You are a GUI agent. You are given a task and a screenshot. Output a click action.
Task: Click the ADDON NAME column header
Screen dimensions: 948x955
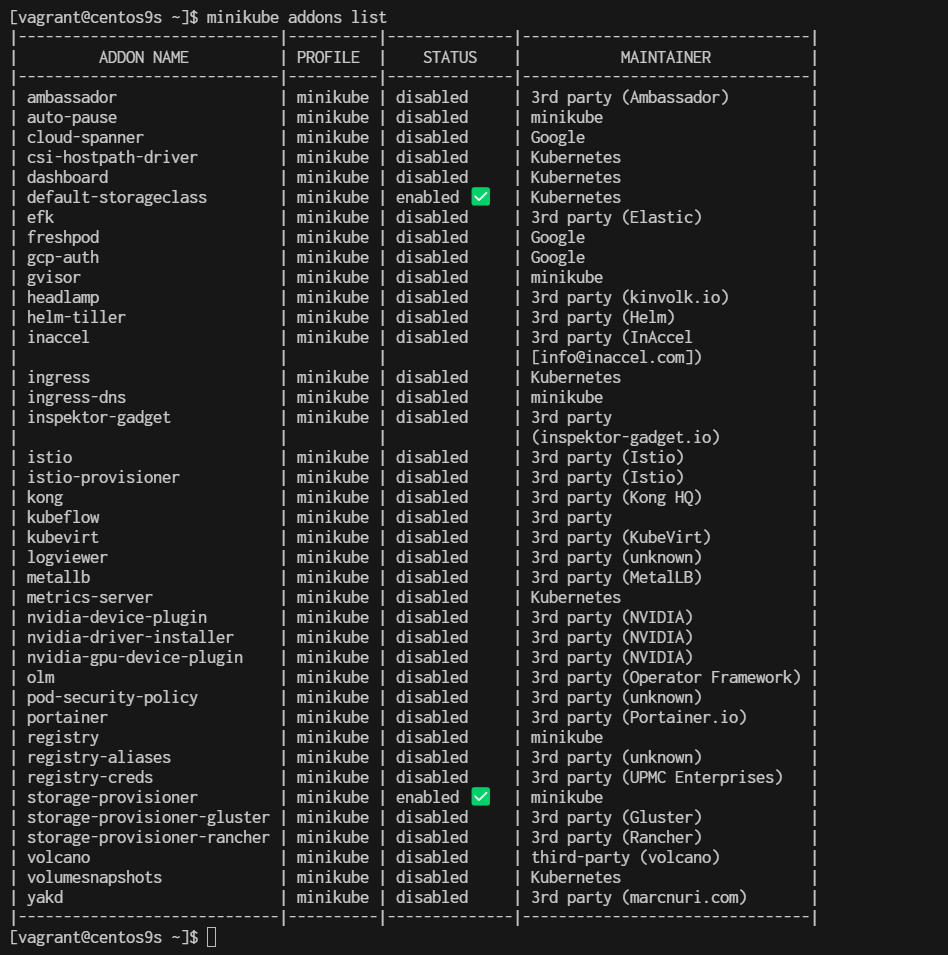click(144, 57)
